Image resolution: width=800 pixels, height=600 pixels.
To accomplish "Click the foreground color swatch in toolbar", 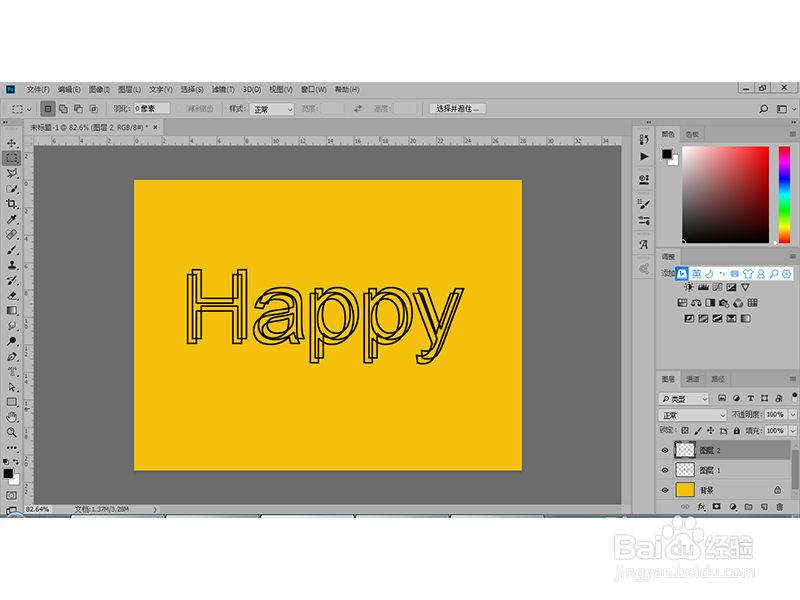I will [x=8, y=473].
